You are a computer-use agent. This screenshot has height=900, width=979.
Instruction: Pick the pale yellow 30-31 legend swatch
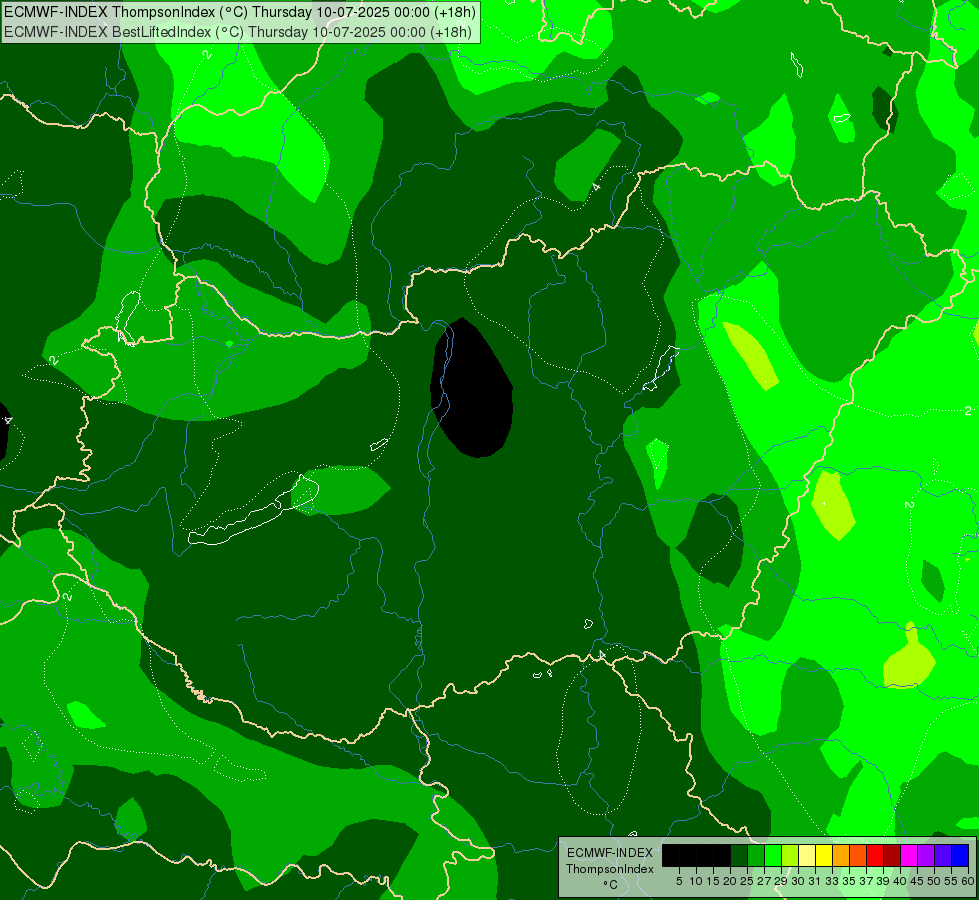pyautogui.click(x=807, y=855)
